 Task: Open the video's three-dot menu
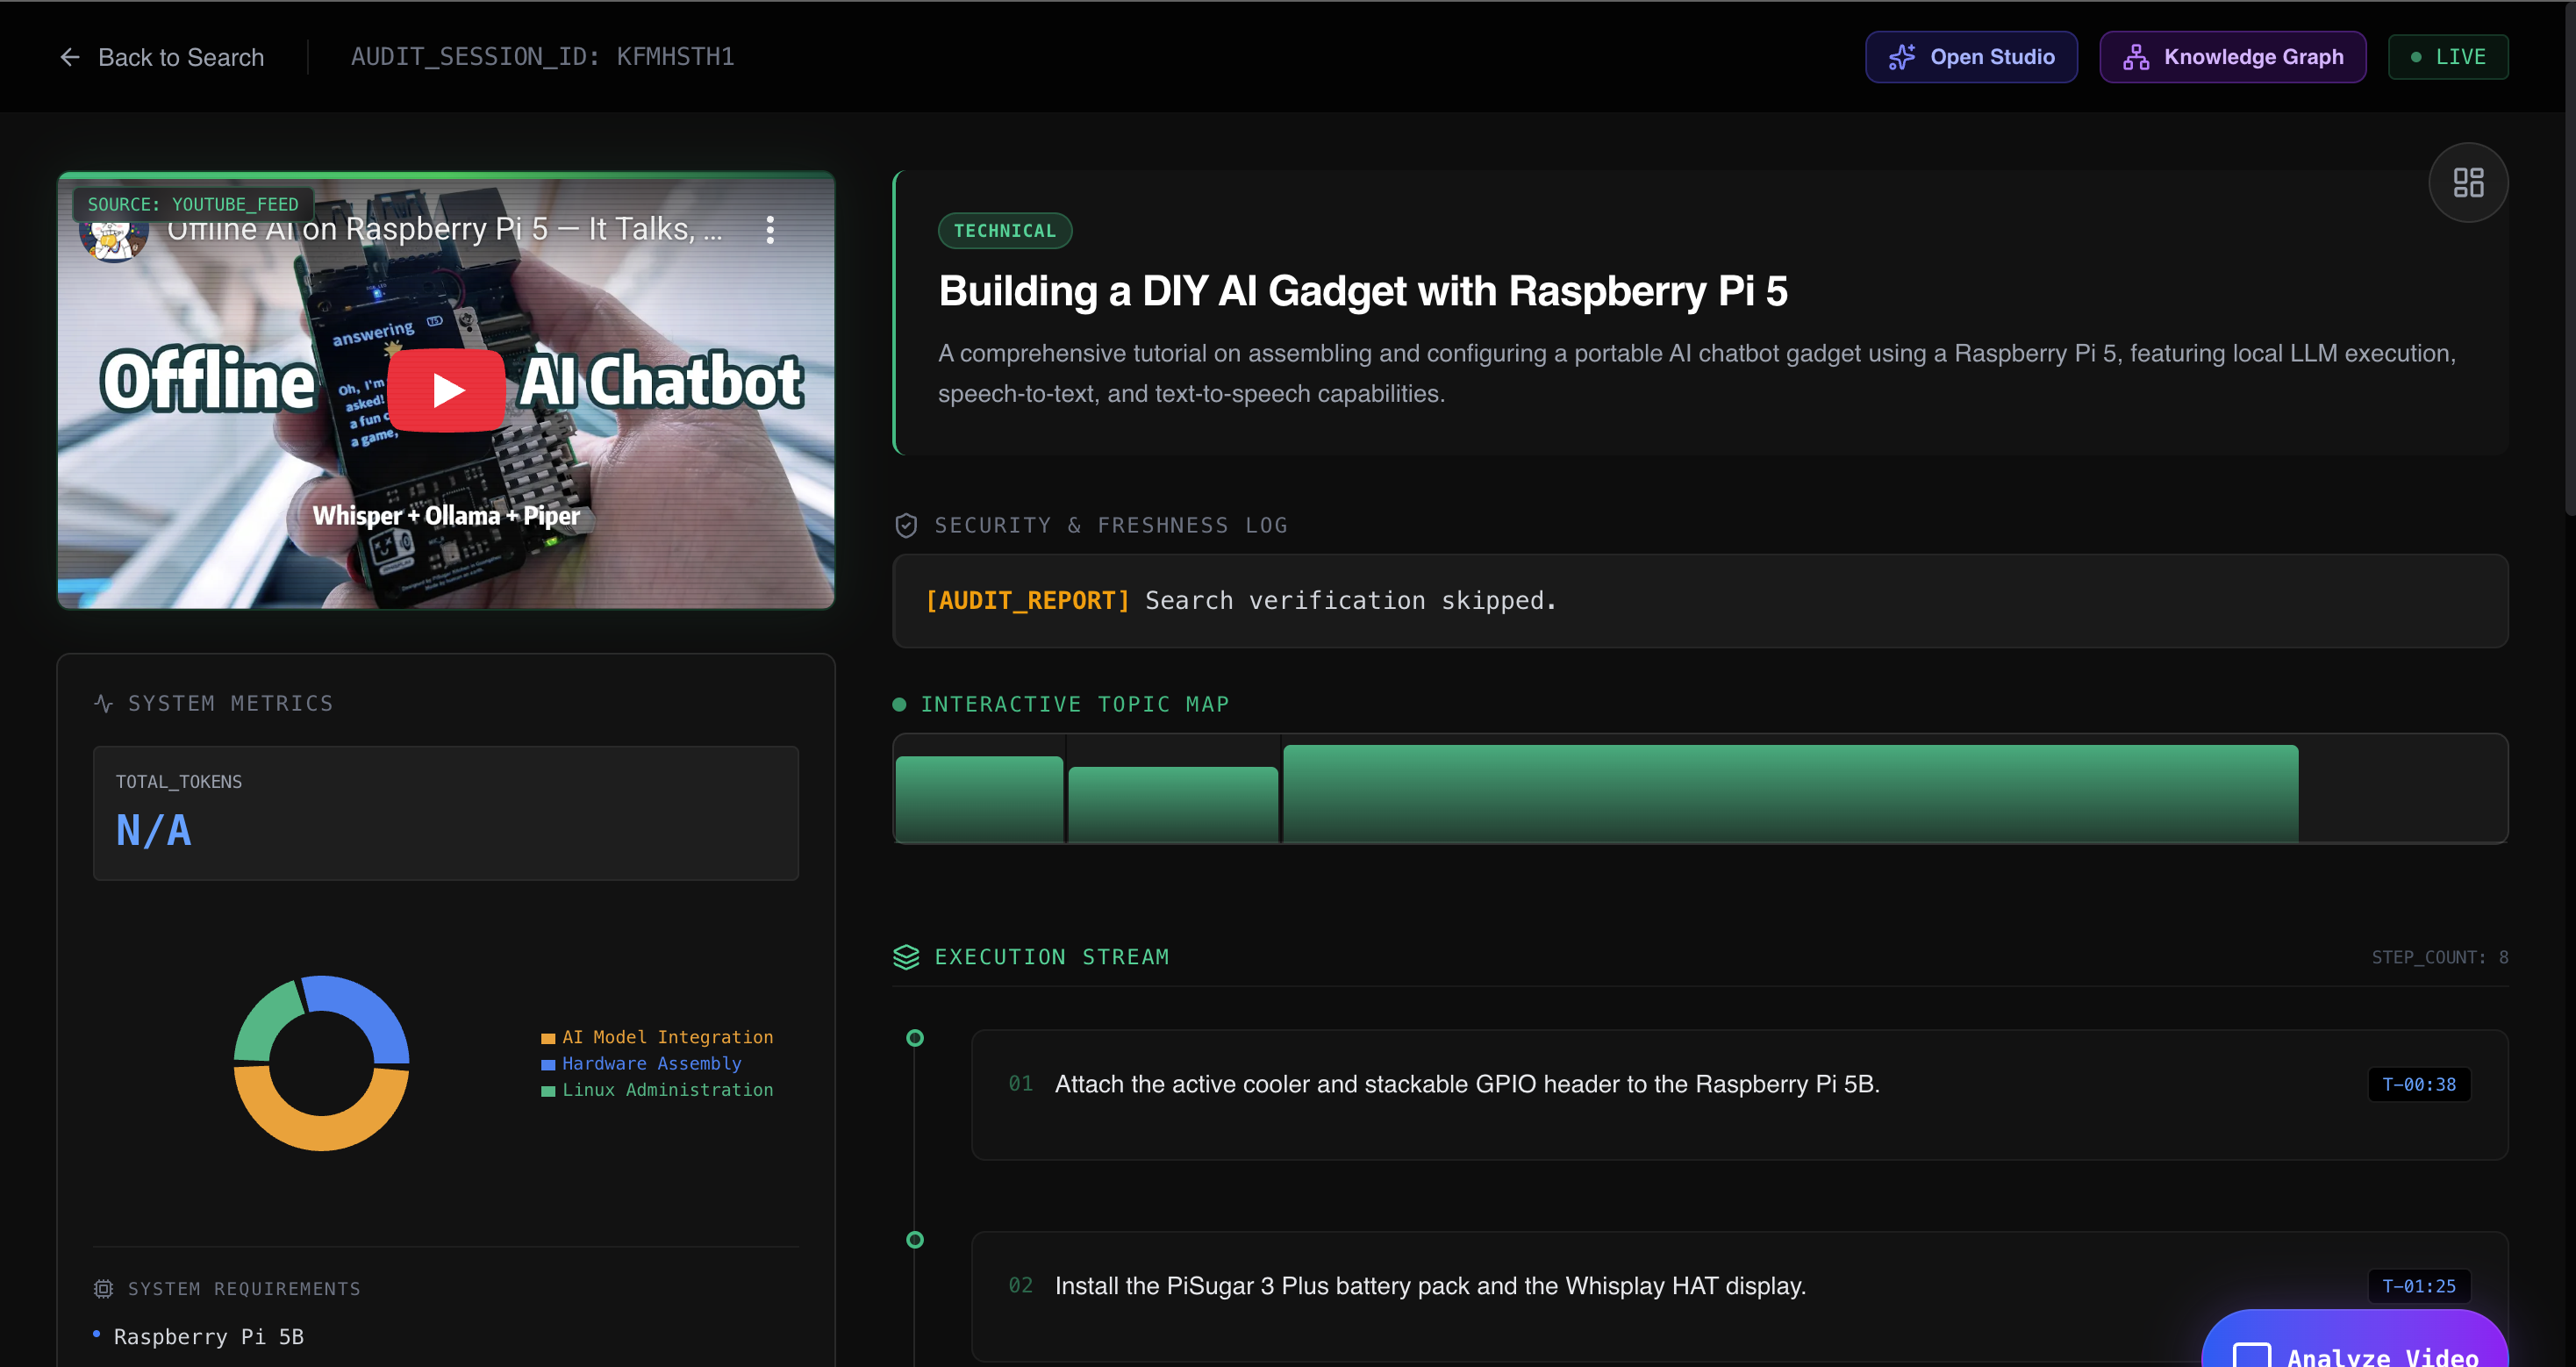tap(769, 230)
